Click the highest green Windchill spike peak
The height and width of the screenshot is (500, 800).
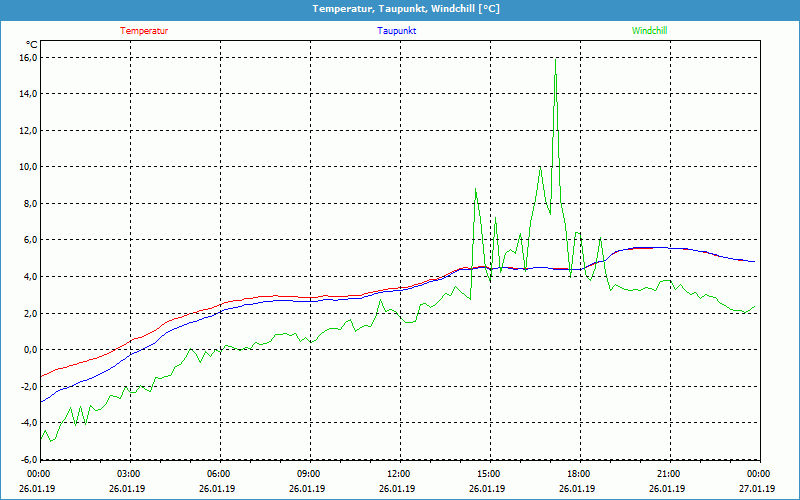(x=556, y=60)
